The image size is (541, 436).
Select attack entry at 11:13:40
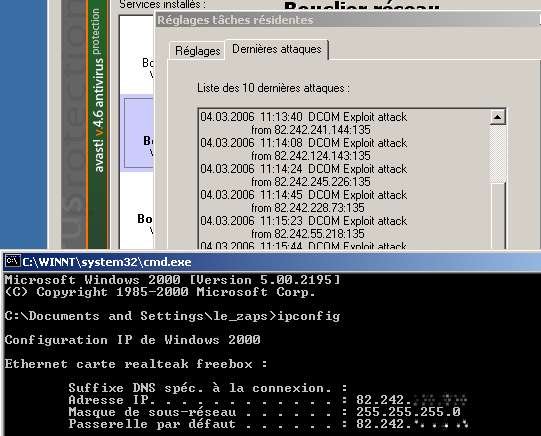tap(304, 117)
